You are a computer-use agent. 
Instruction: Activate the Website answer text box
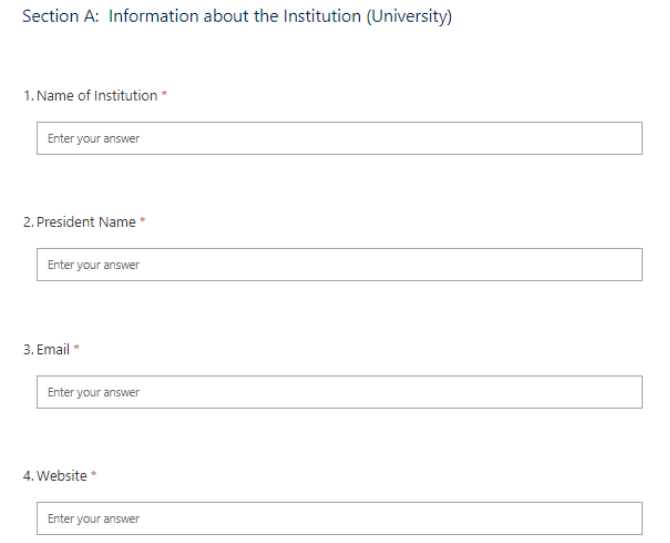[x=339, y=518]
